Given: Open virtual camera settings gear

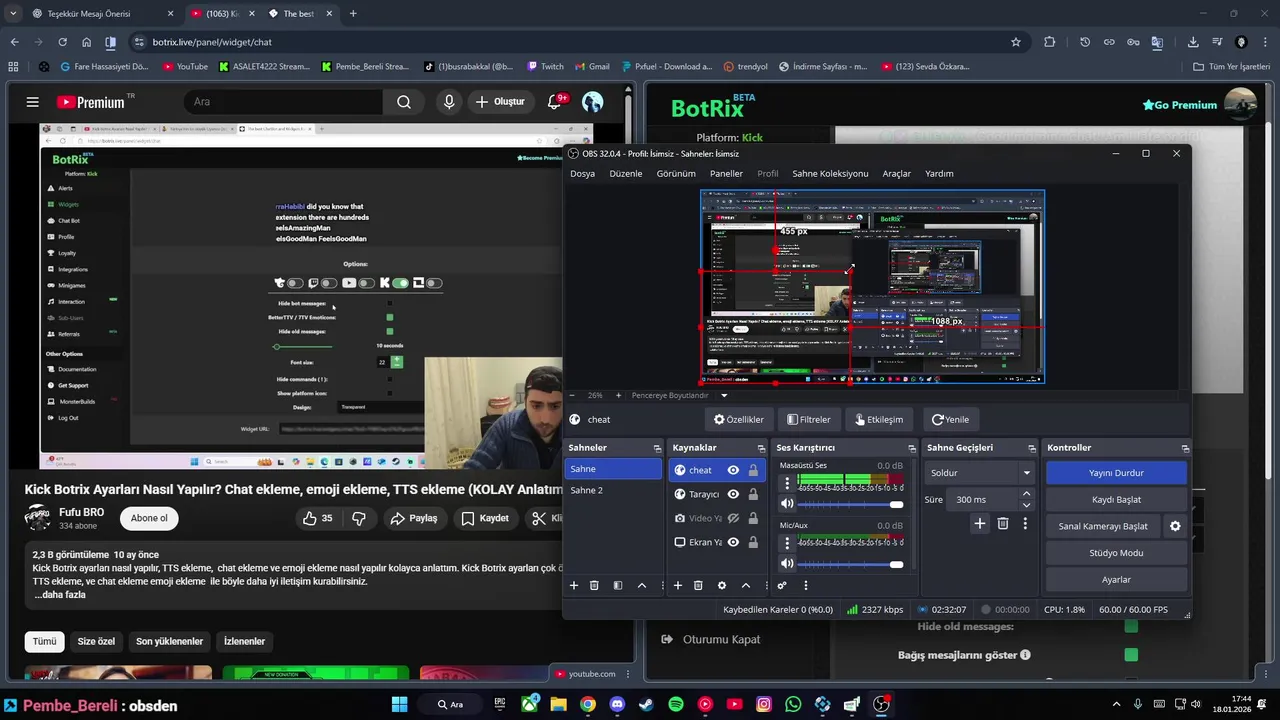Looking at the screenshot, I should 1175,526.
